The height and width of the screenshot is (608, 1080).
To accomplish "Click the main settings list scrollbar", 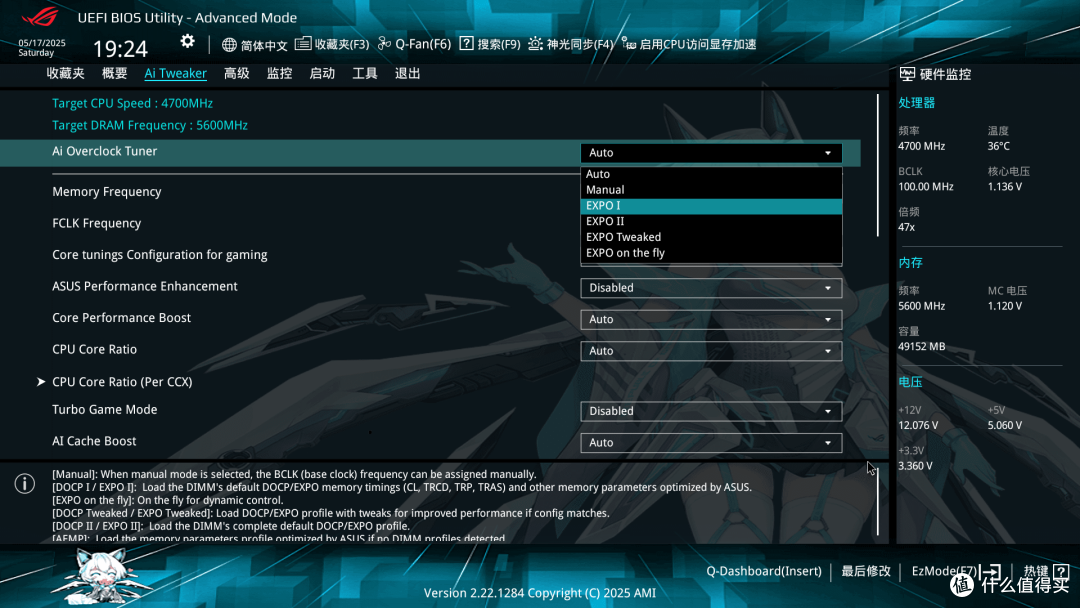I will [878, 165].
